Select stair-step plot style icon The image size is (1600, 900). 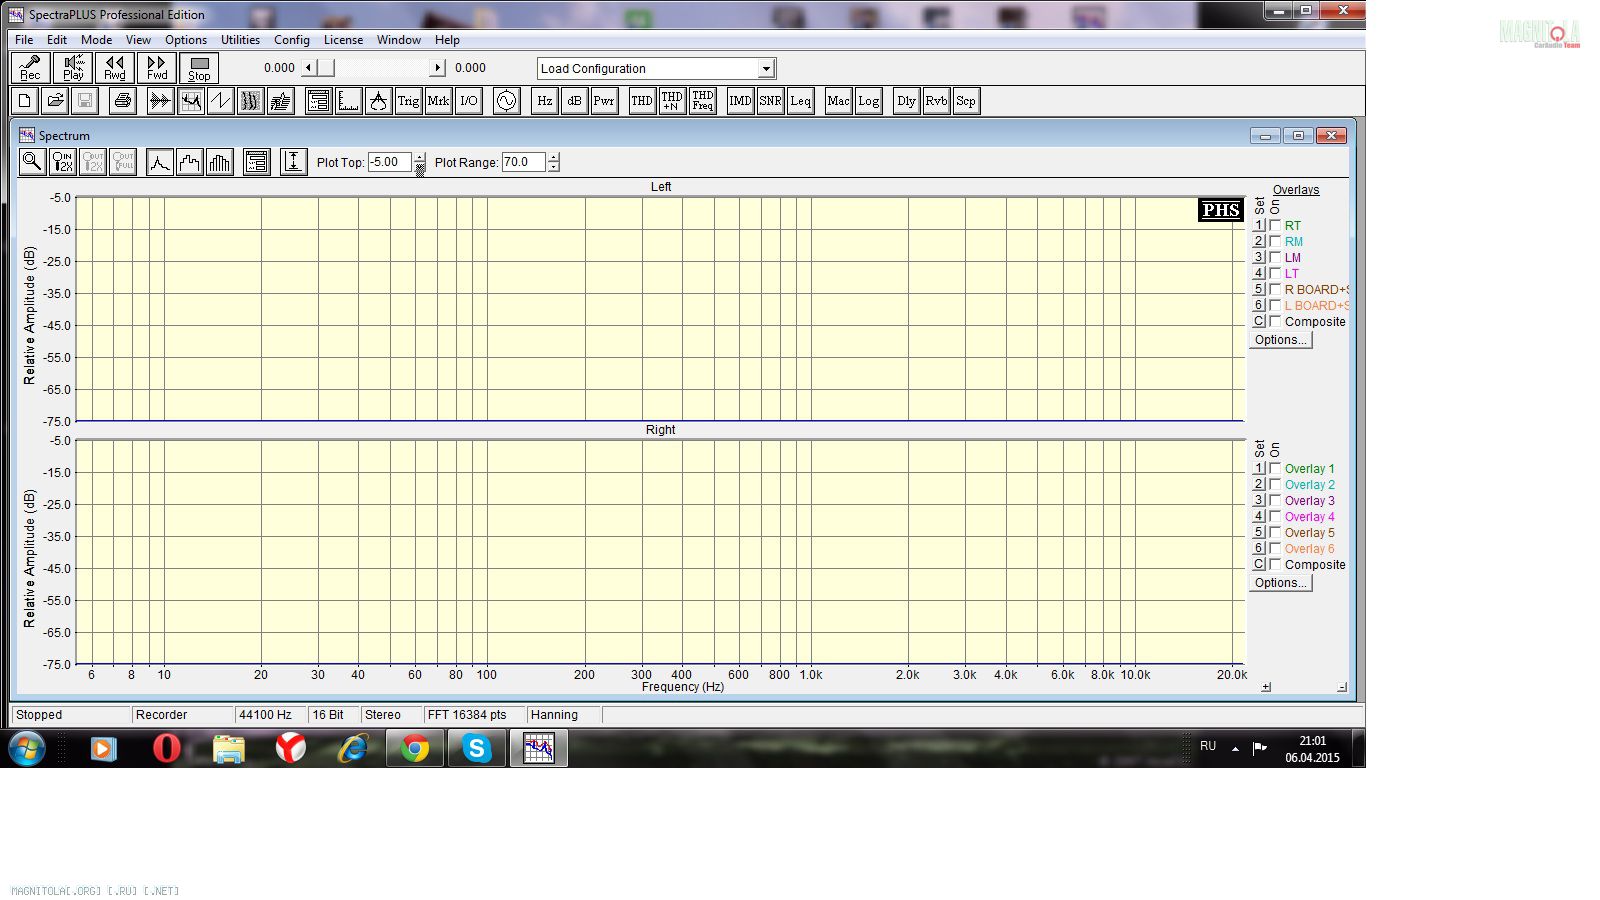coord(189,162)
